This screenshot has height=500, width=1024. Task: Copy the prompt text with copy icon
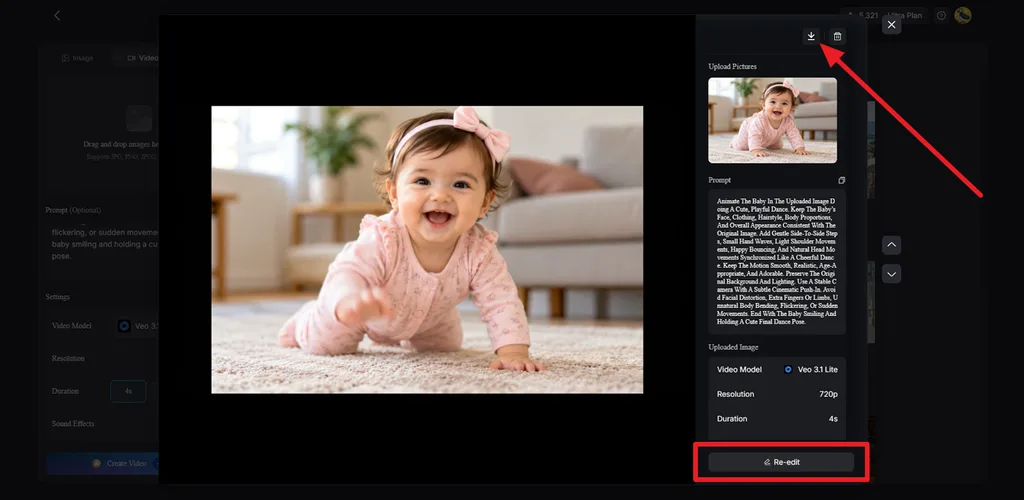pos(842,180)
